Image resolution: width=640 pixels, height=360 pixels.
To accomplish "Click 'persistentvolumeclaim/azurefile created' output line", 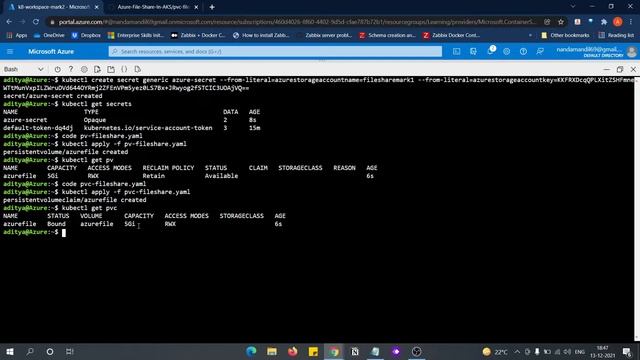I will click(x=75, y=200).
